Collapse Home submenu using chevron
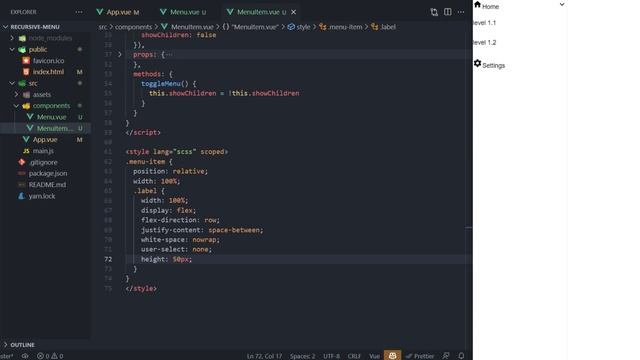 [562, 4]
